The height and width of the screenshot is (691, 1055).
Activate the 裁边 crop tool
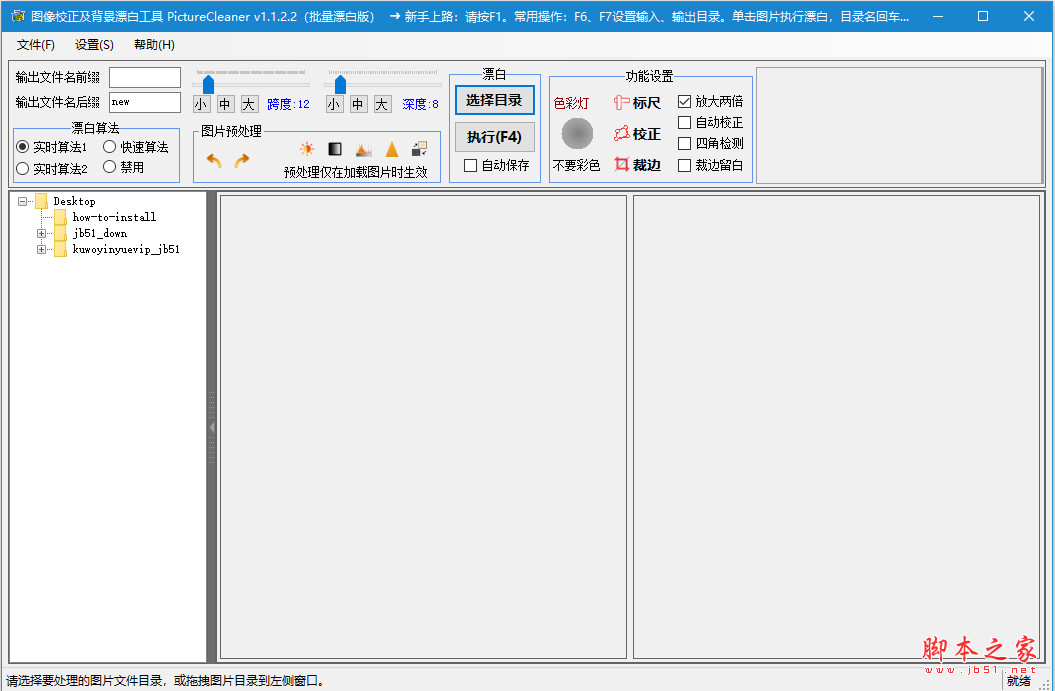[637, 164]
